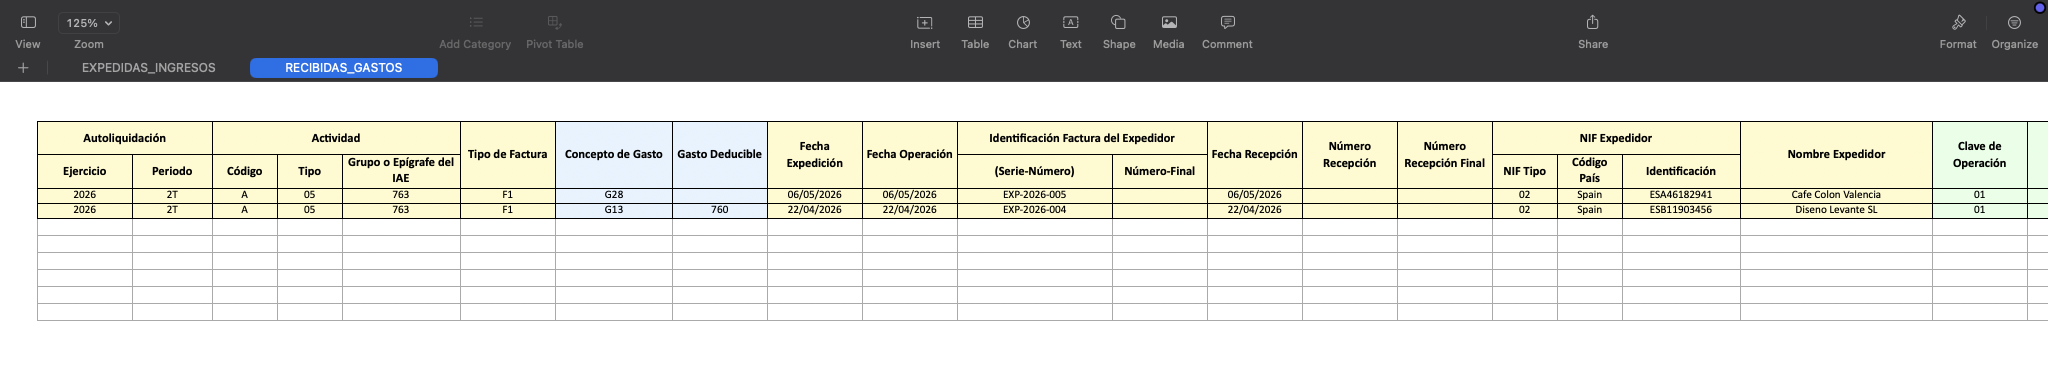2048x370 pixels.
Task: Click the Identificación subheader
Action: (x=1681, y=171)
